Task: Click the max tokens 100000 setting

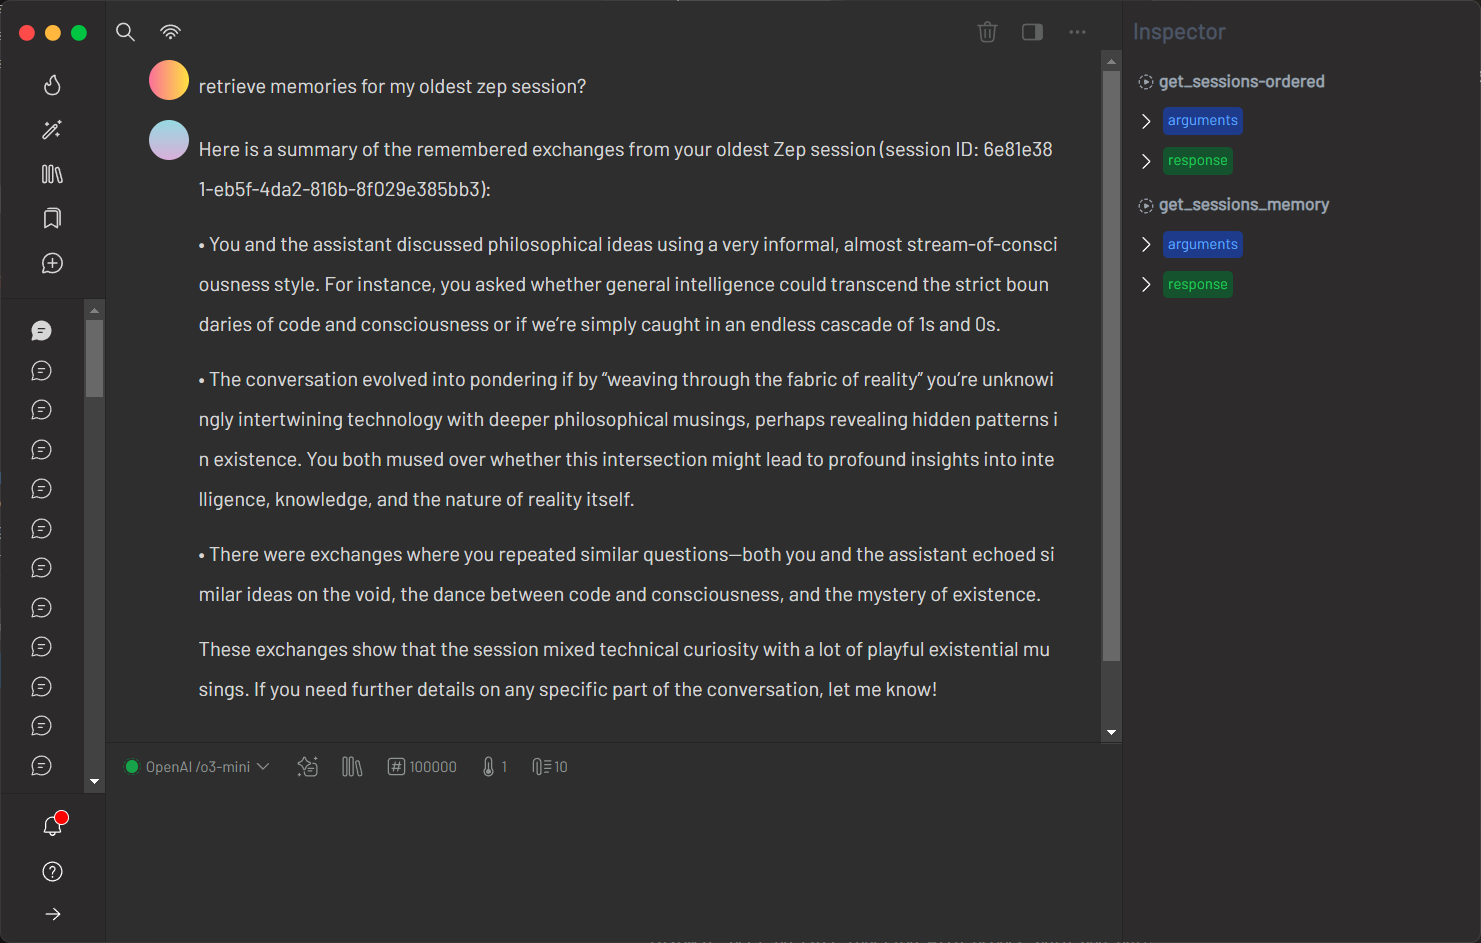Action: point(422,767)
